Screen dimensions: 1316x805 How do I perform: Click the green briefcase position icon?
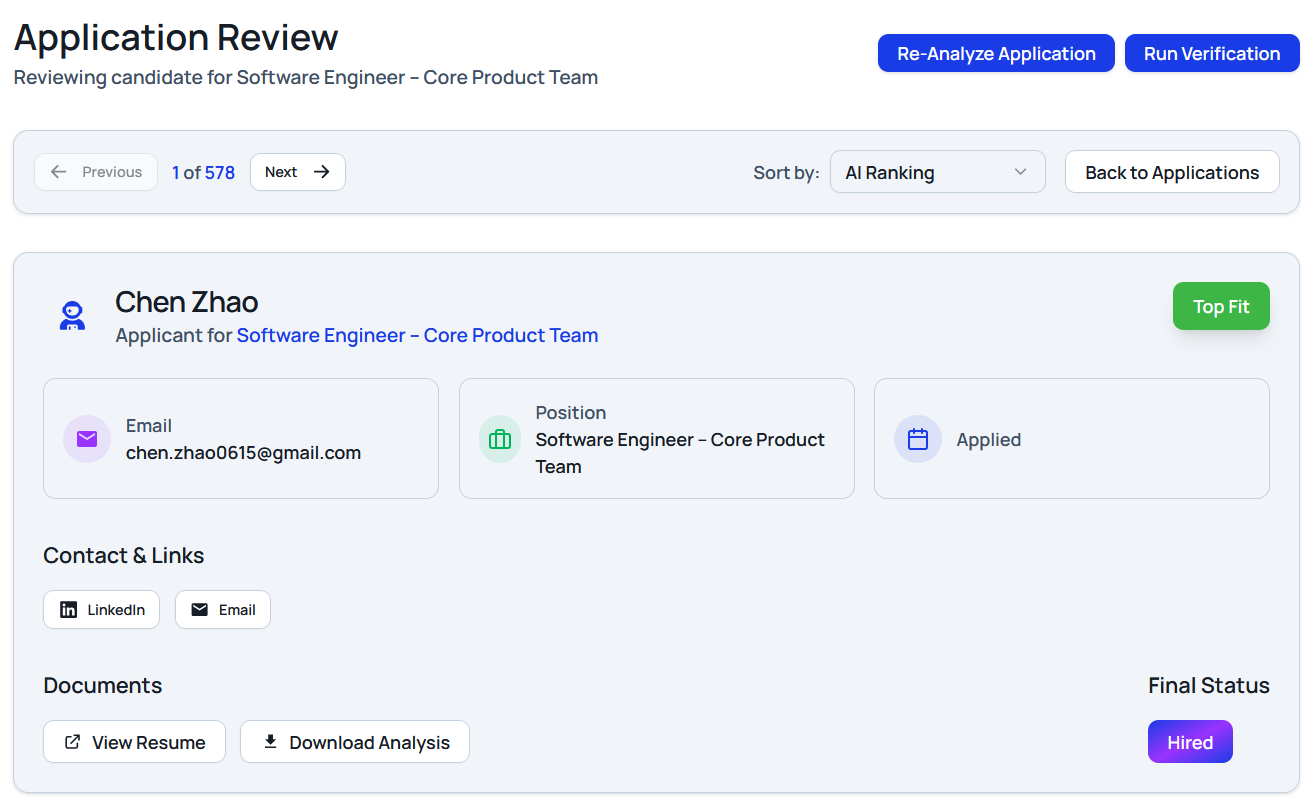coord(500,439)
